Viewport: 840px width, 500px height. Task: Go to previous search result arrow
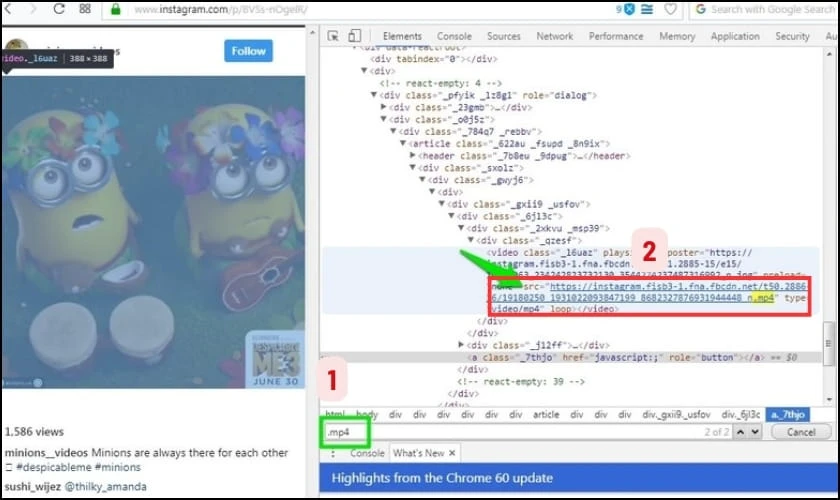(740, 432)
